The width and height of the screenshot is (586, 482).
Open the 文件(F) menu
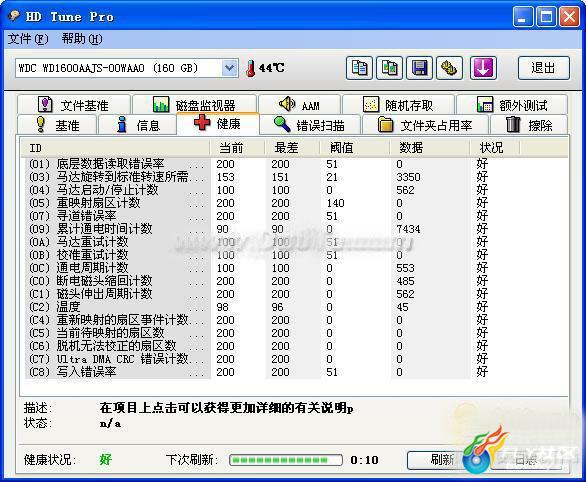[x=28, y=38]
